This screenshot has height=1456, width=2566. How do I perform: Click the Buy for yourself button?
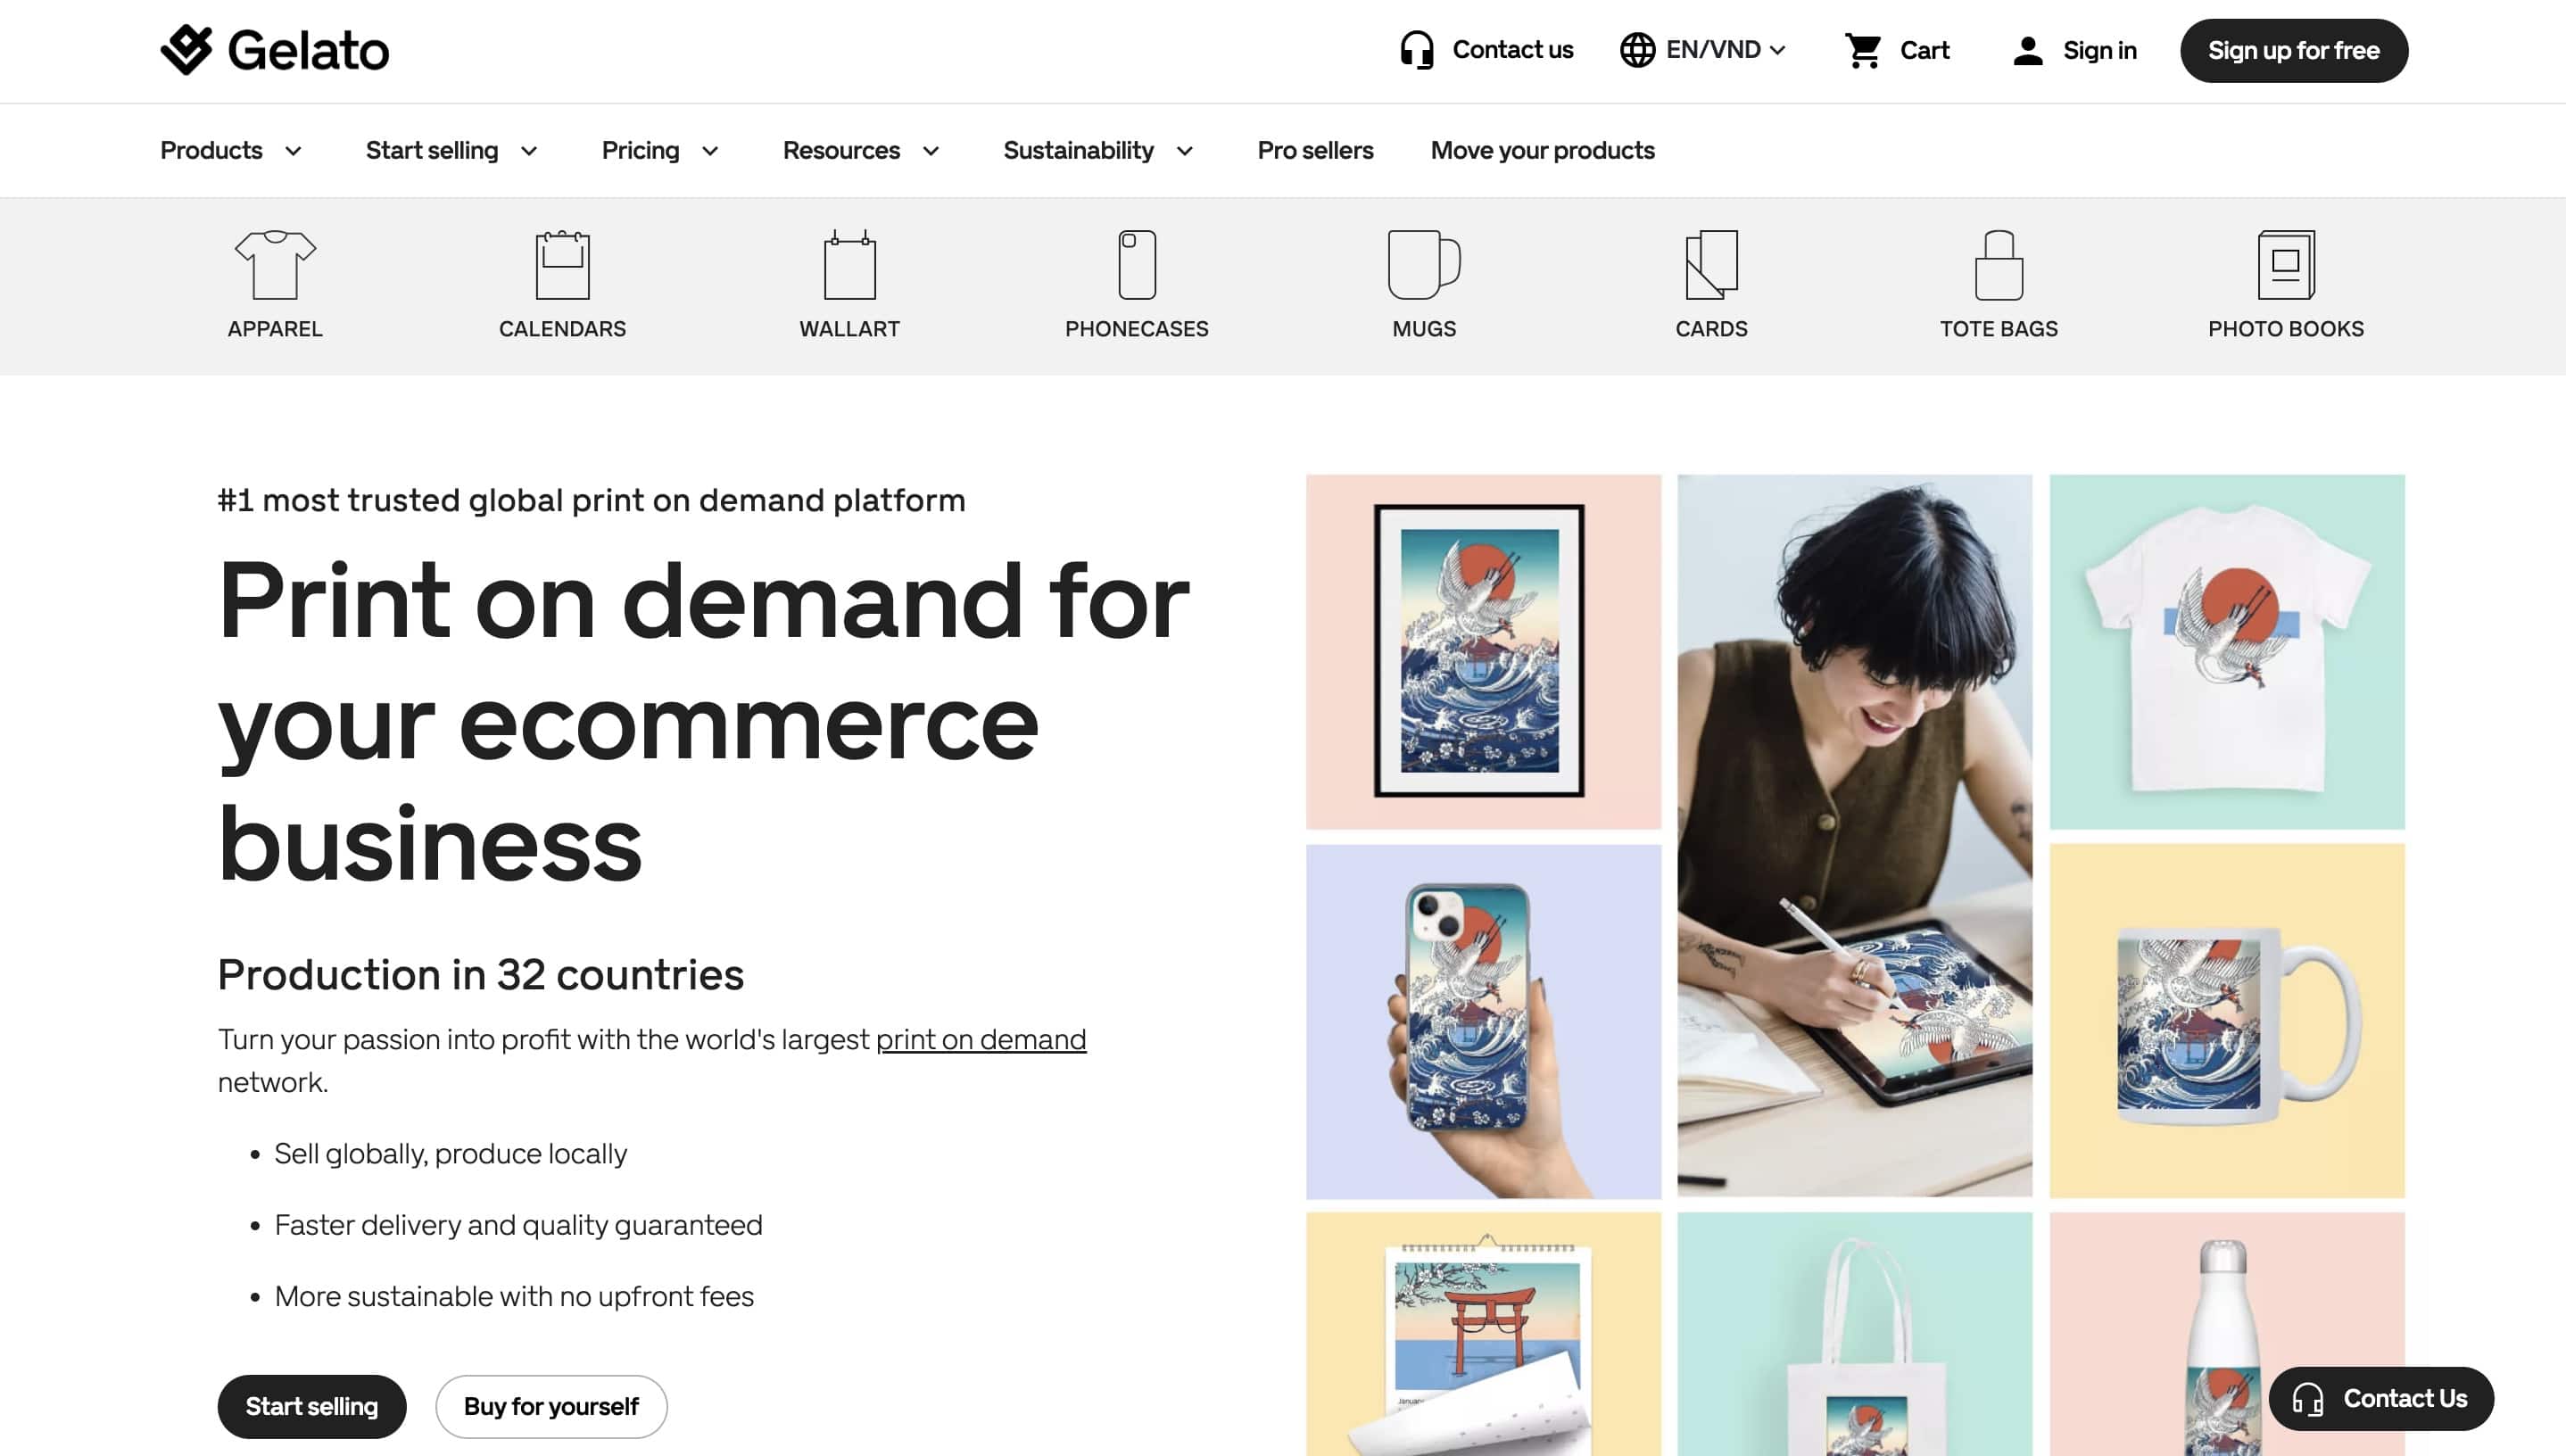click(x=551, y=1406)
